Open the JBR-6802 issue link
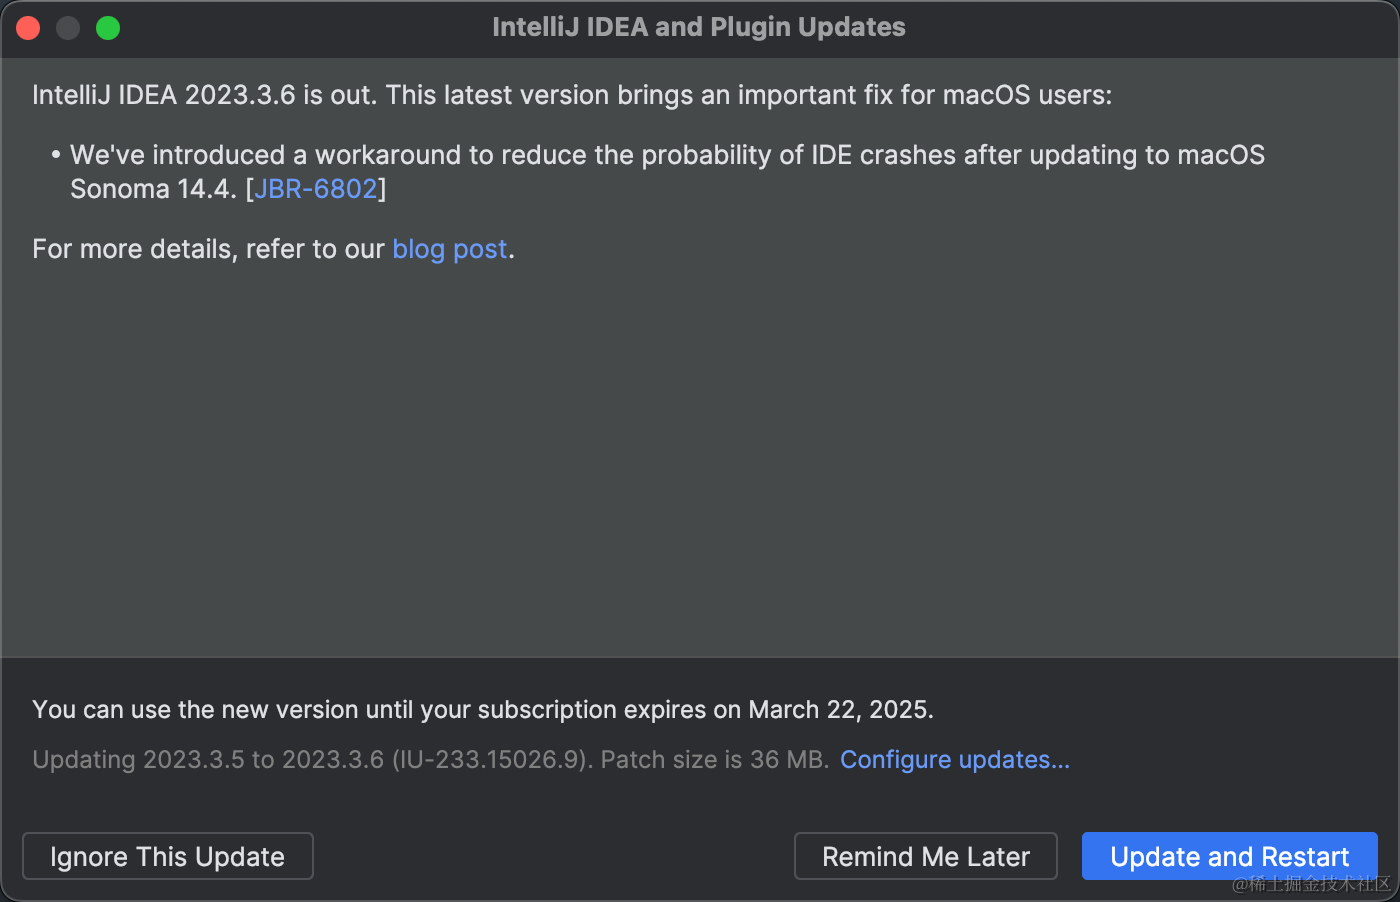 (x=315, y=188)
